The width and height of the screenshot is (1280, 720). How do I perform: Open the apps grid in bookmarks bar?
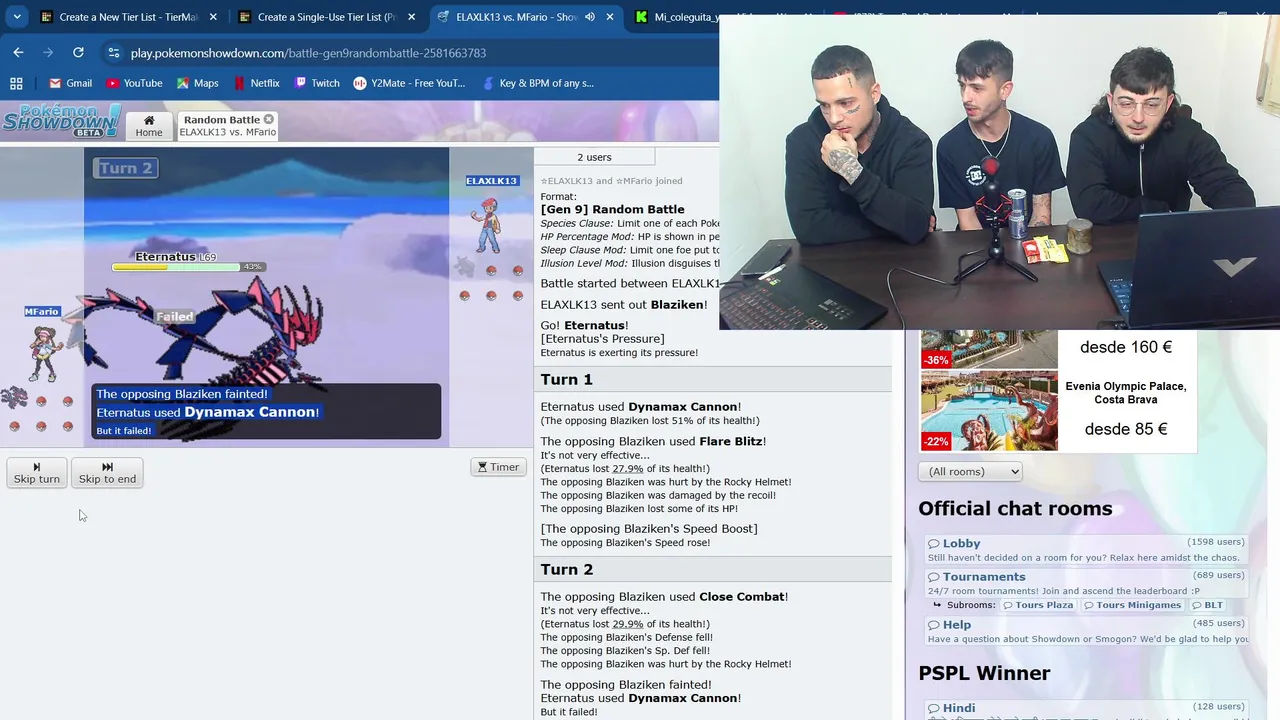16,83
